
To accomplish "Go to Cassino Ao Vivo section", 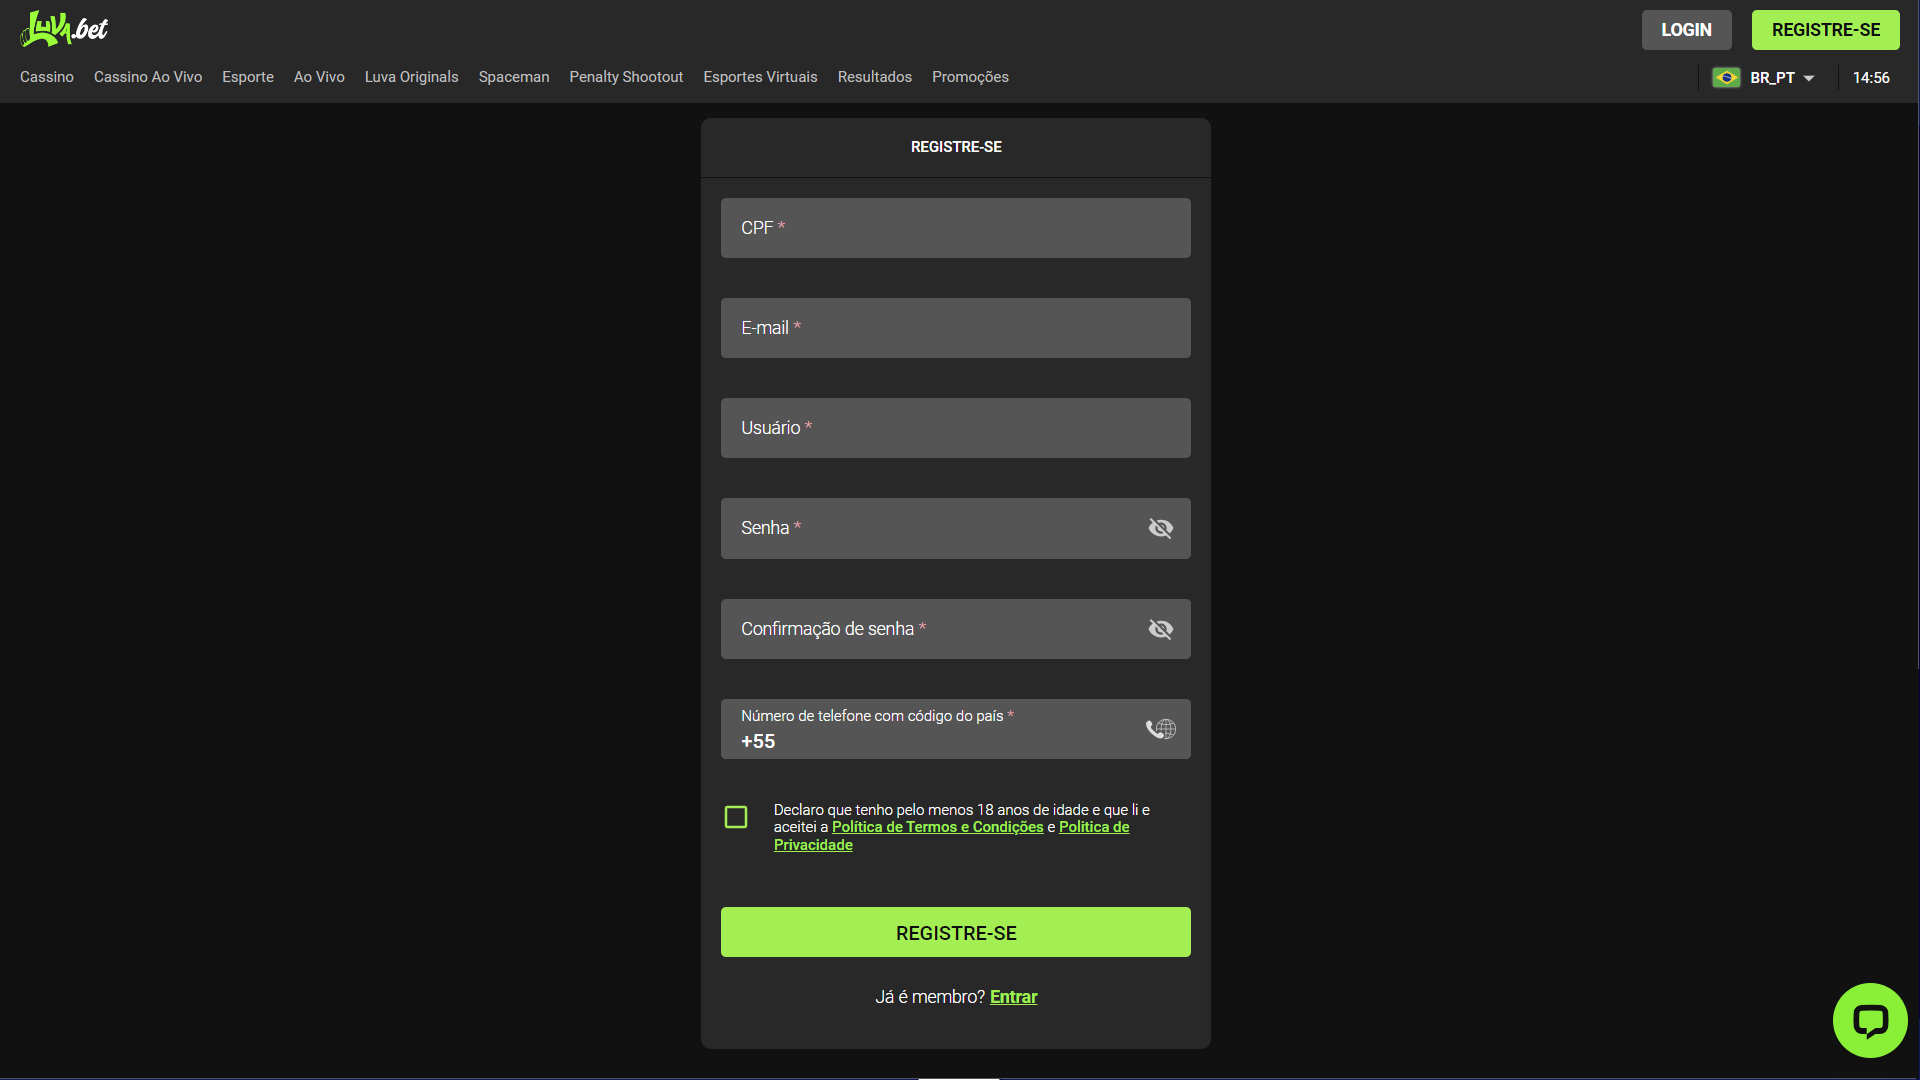I will [x=148, y=77].
